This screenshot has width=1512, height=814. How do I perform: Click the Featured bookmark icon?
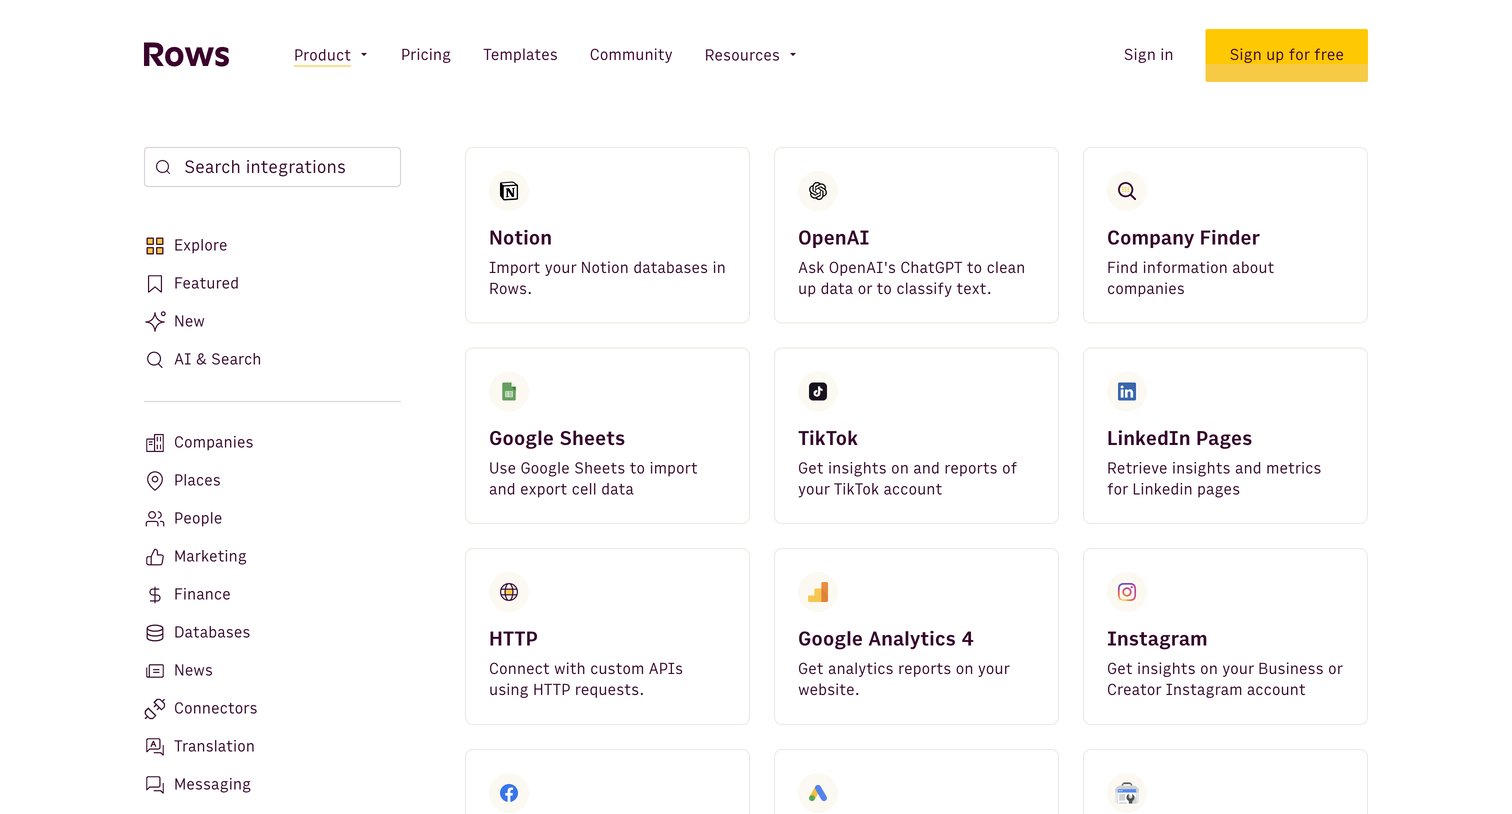tap(155, 284)
